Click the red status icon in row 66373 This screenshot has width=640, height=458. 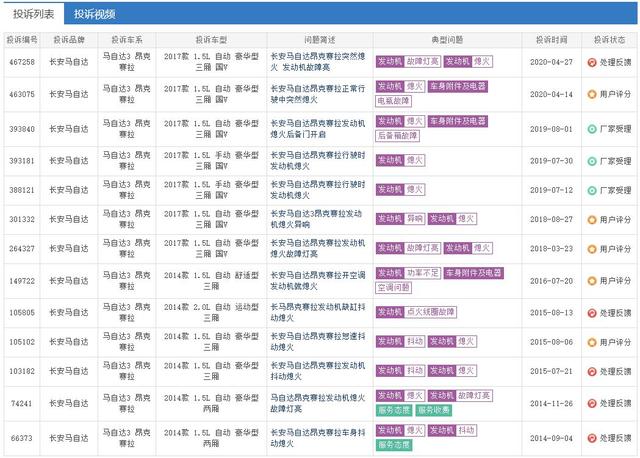592,438
